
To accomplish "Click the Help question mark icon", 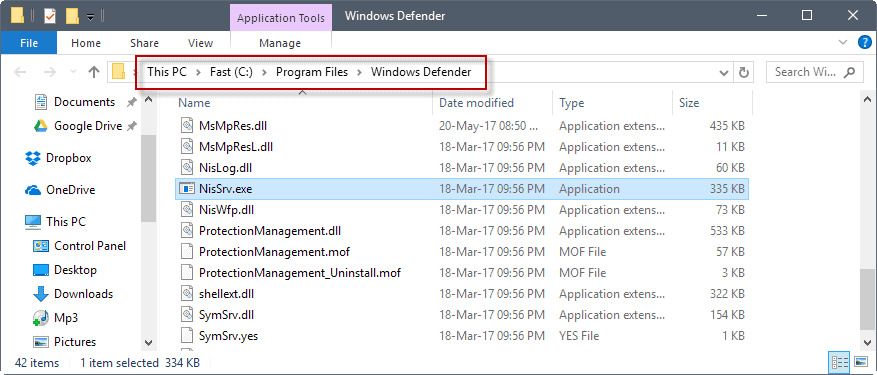I will pyautogui.click(x=865, y=43).
